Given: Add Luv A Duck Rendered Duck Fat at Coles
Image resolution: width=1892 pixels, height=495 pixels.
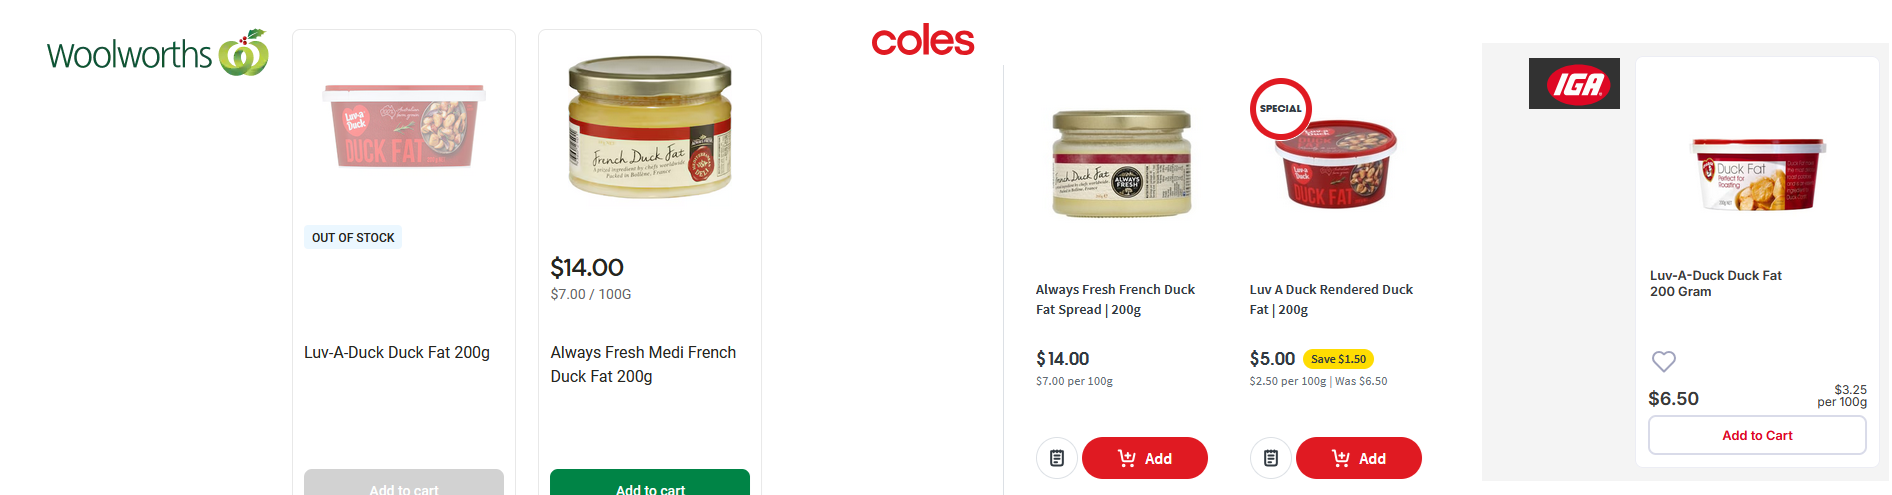Looking at the screenshot, I should pyautogui.click(x=1359, y=458).
